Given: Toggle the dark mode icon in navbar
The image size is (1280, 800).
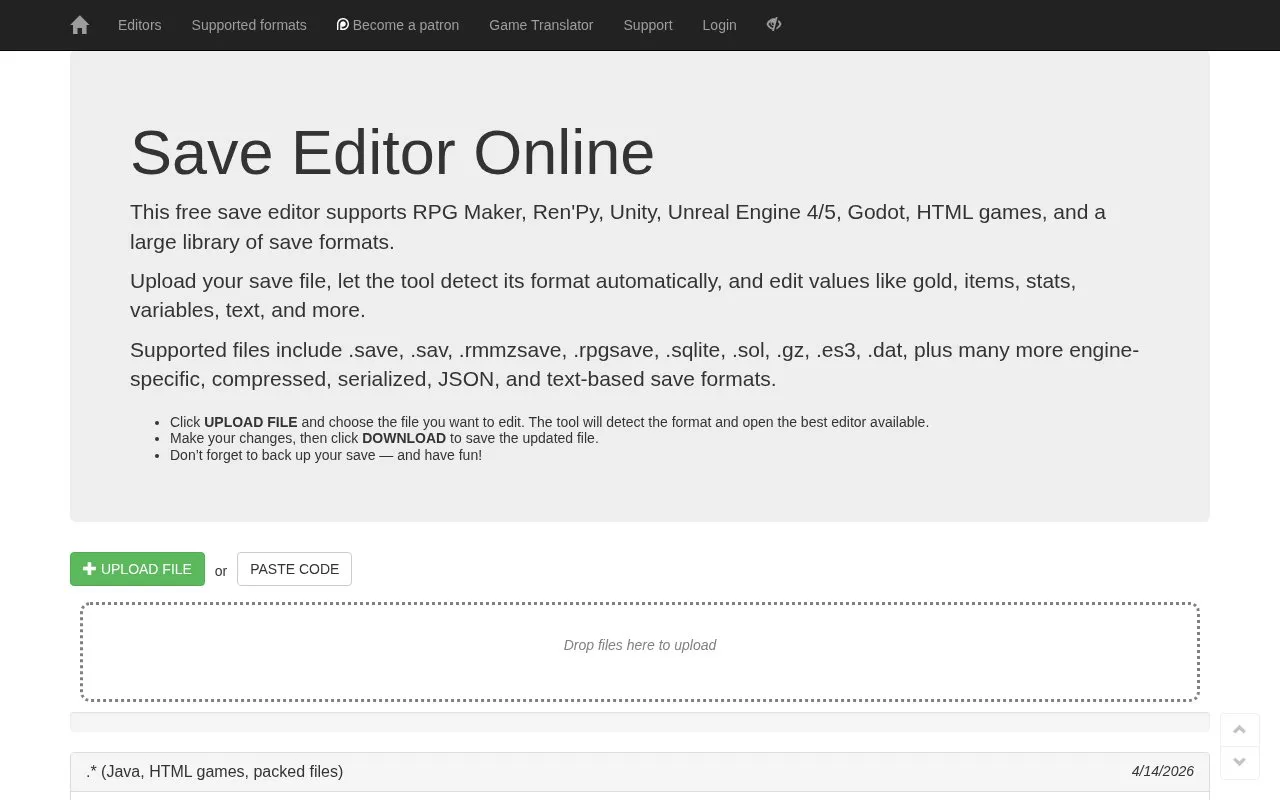Looking at the screenshot, I should (774, 25).
